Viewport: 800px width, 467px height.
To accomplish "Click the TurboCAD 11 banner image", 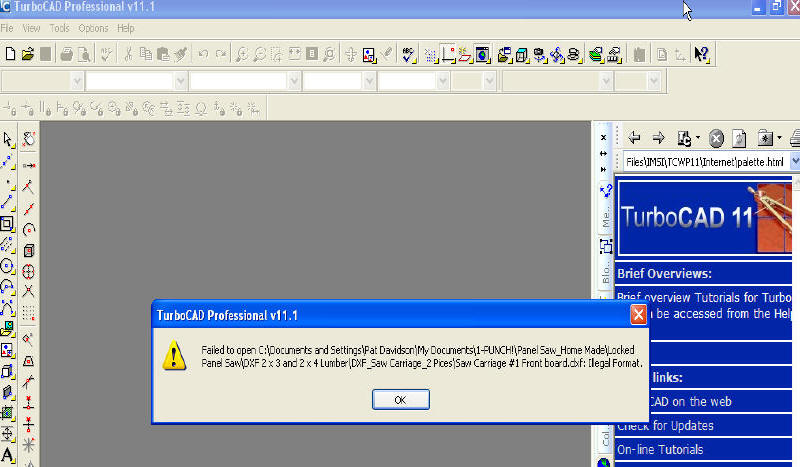I will [705, 217].
